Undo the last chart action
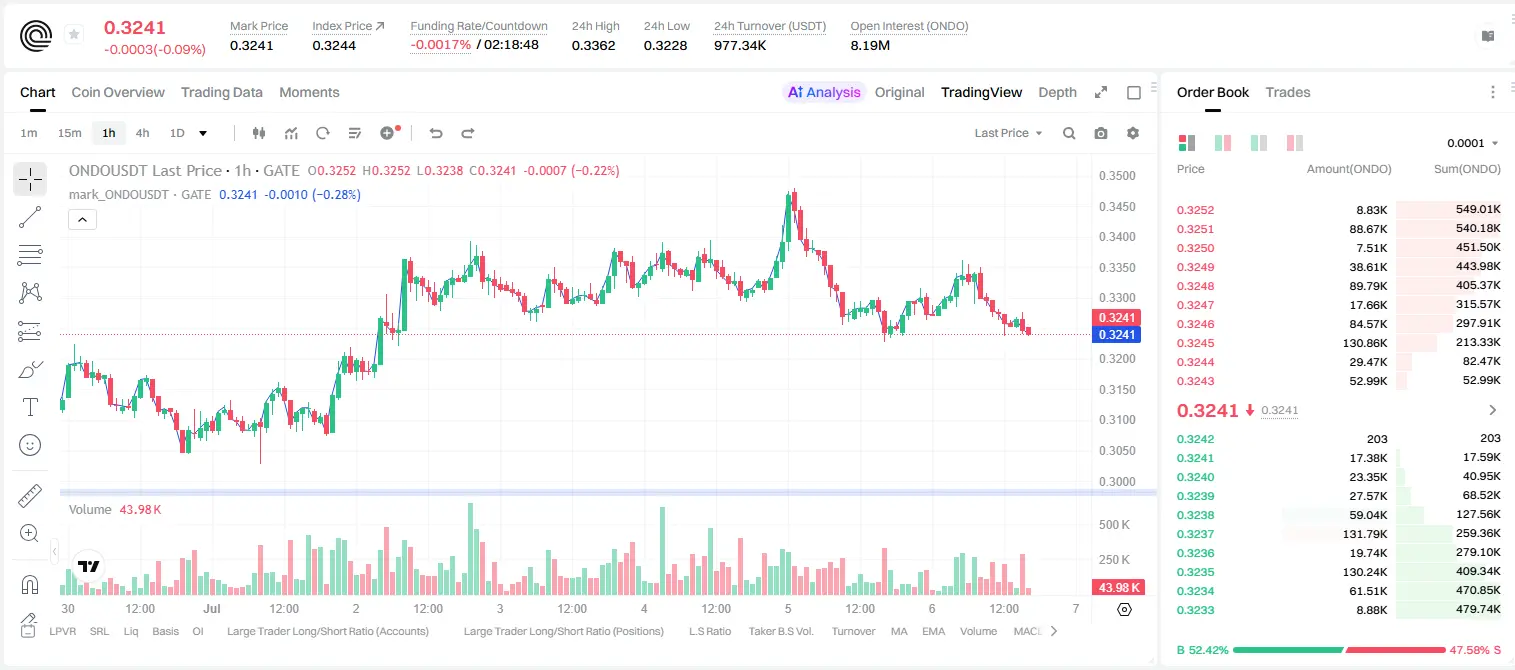This screenshot has width=1515, height=670. click(x=436, y=133)
